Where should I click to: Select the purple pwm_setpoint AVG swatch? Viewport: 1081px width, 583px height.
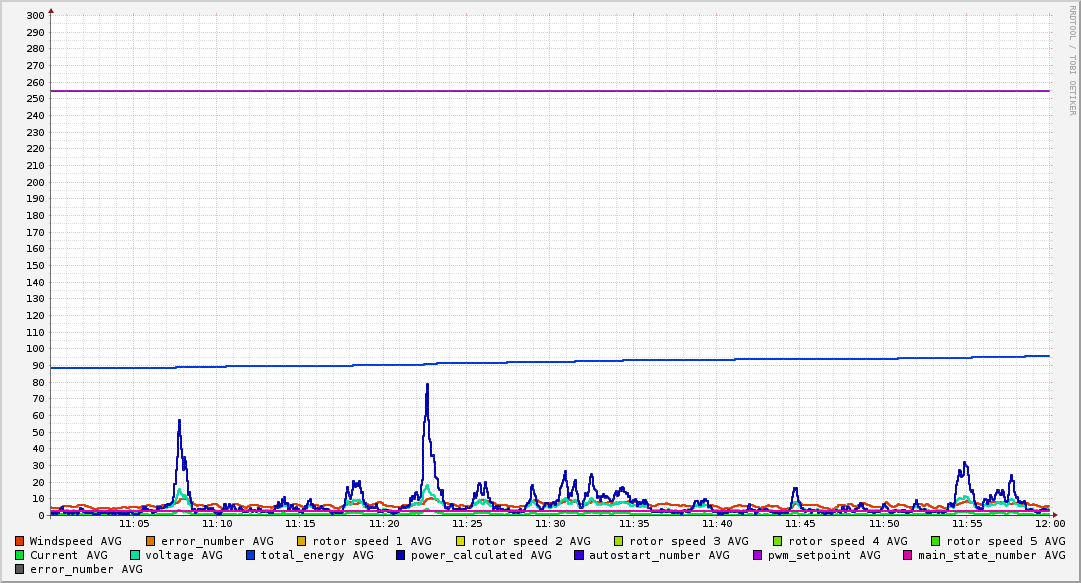(x=757, y=555)
